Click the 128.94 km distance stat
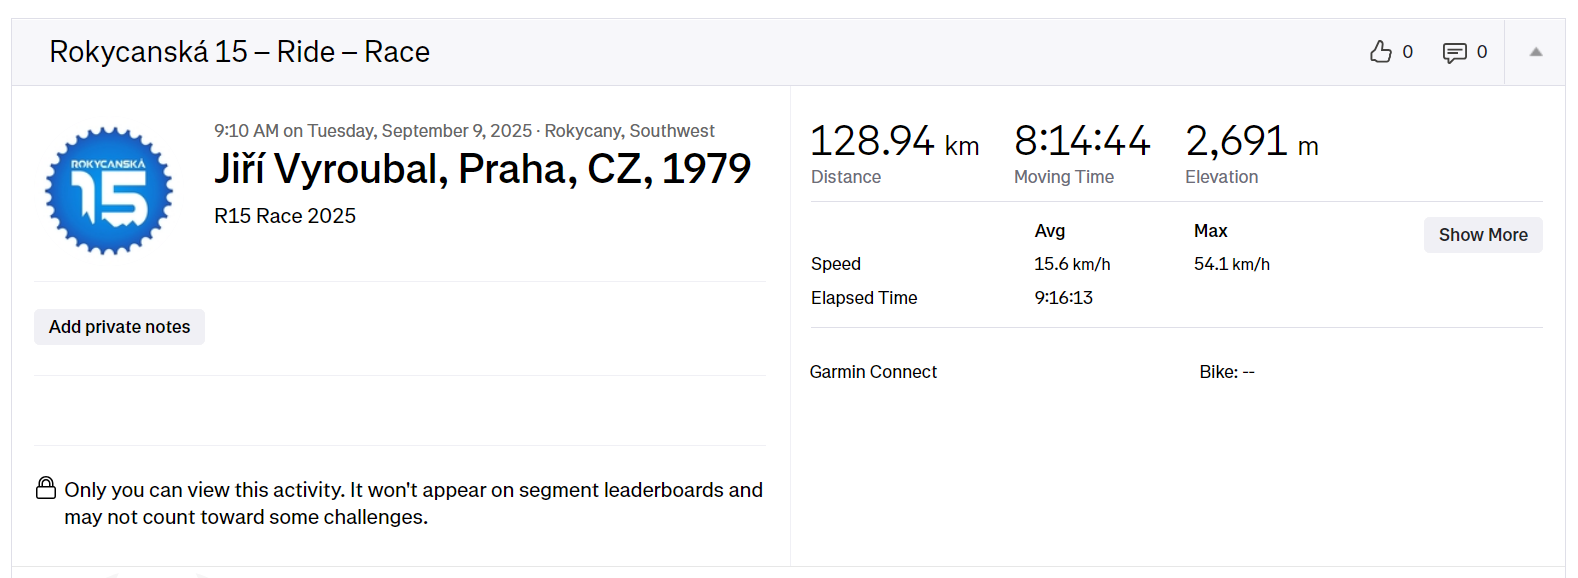Viewport: 1578px width, 578px height. (x=894, y=142)
